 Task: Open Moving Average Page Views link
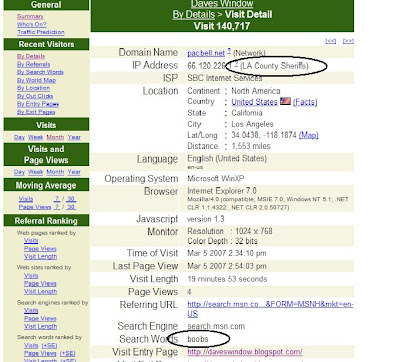[x=35, y=207]
